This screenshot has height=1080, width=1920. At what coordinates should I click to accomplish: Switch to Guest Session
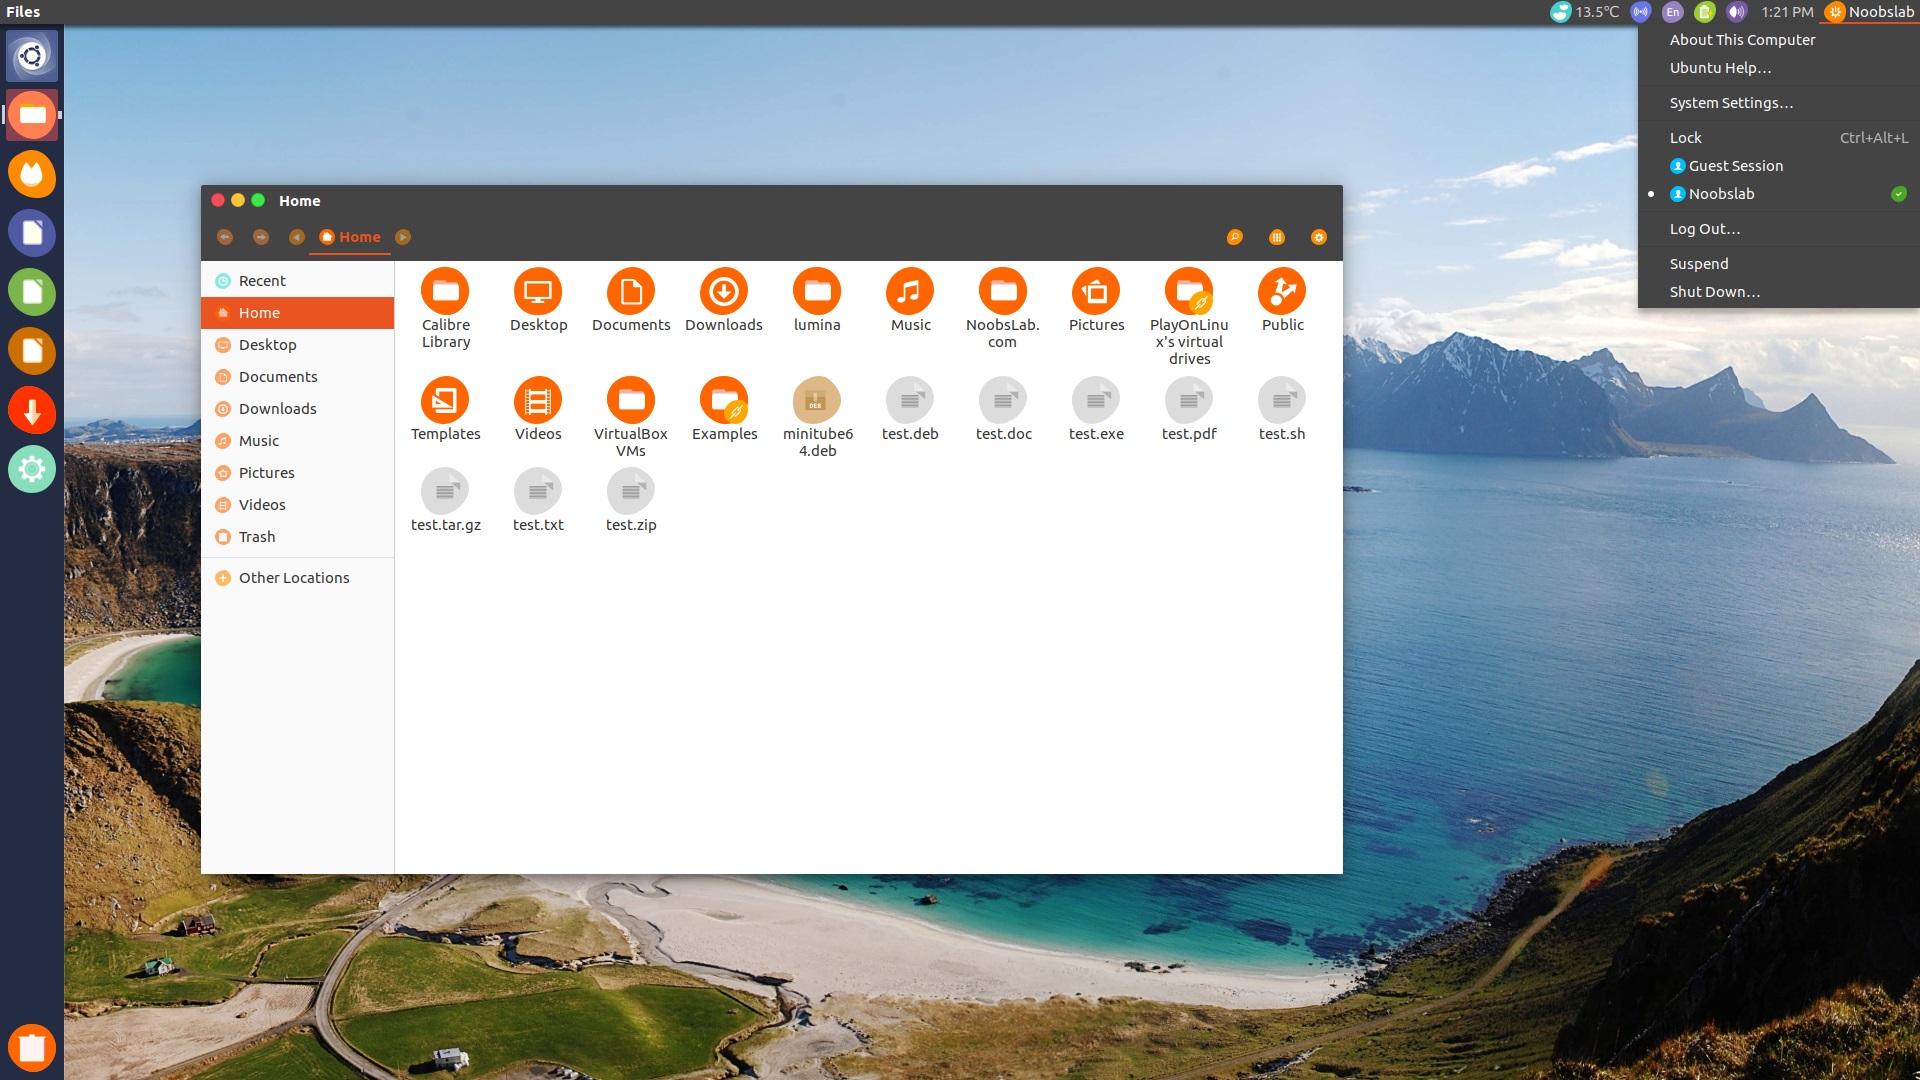(1734, 166)
